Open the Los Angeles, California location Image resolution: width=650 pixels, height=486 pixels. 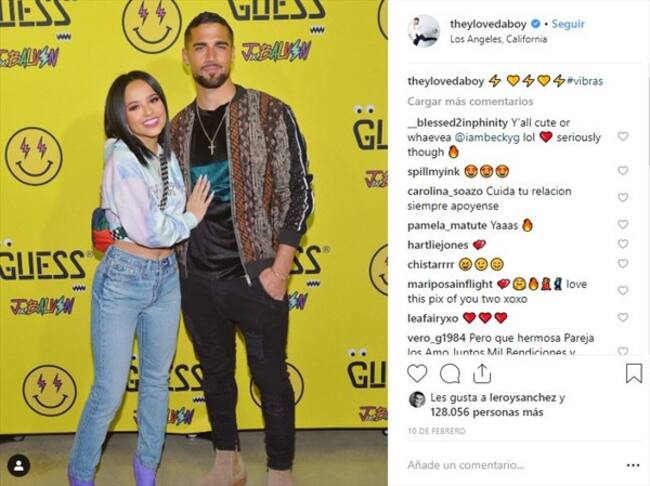[498, 39]
